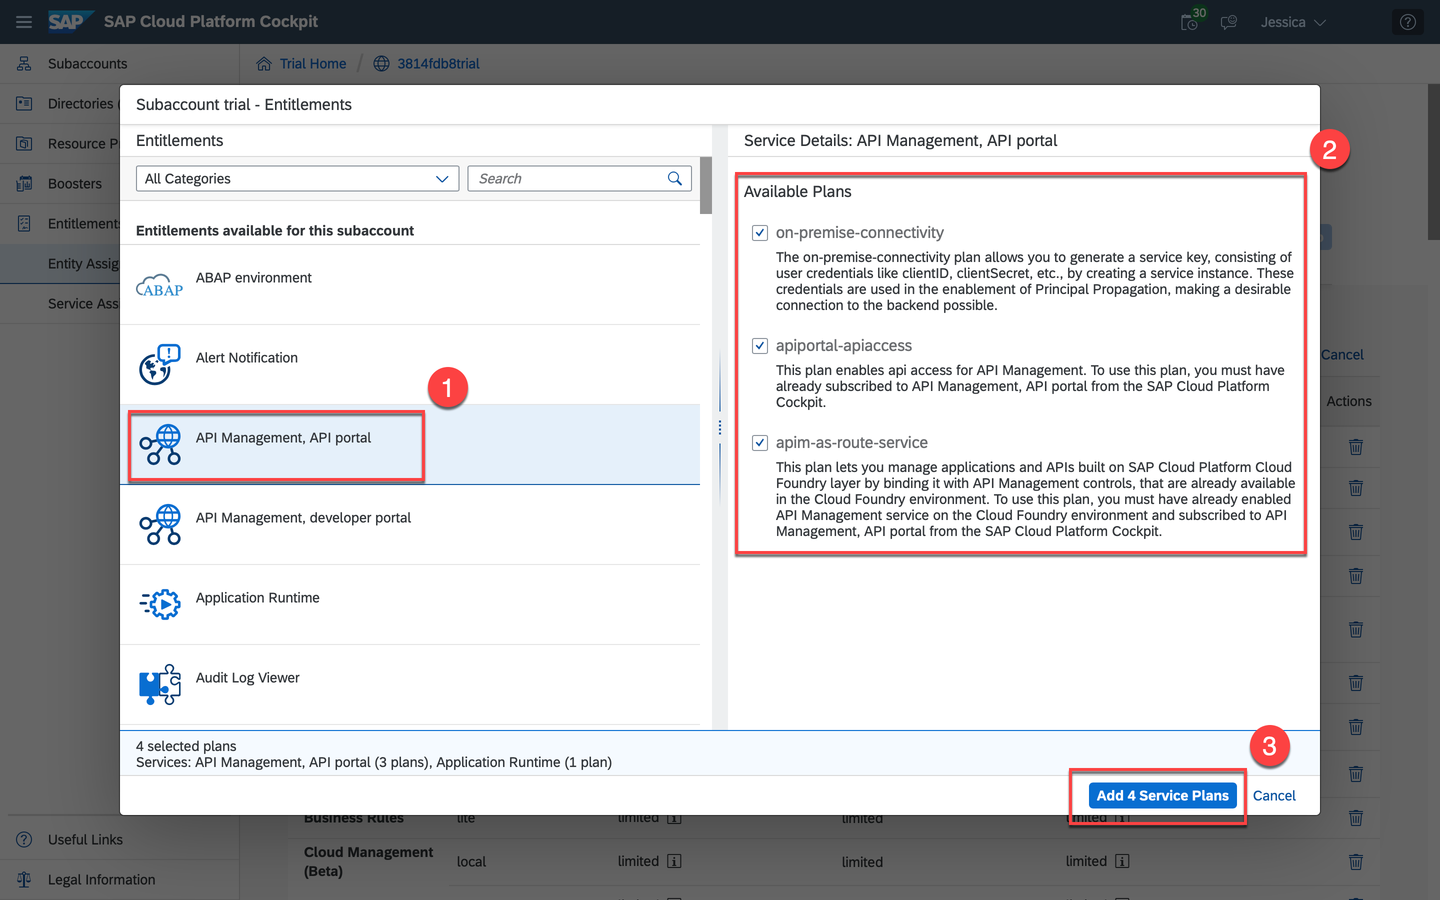Click the SAP logo
The height and width of the screenshot is (900, 1440).
coord(69,21)
